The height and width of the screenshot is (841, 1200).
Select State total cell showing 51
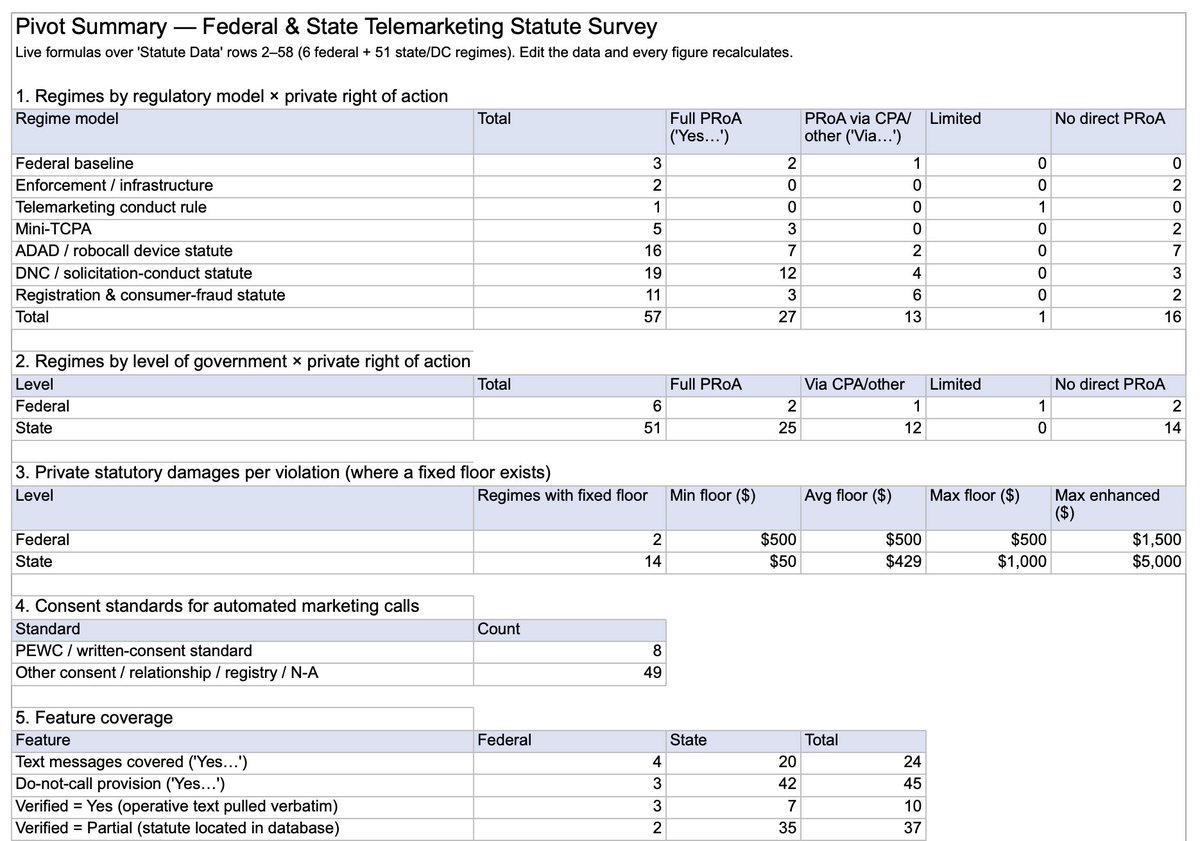click(570, 428)
